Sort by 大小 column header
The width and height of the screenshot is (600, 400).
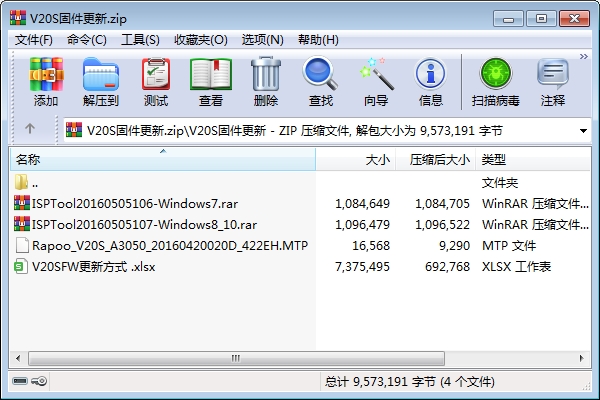coord(356,159)
